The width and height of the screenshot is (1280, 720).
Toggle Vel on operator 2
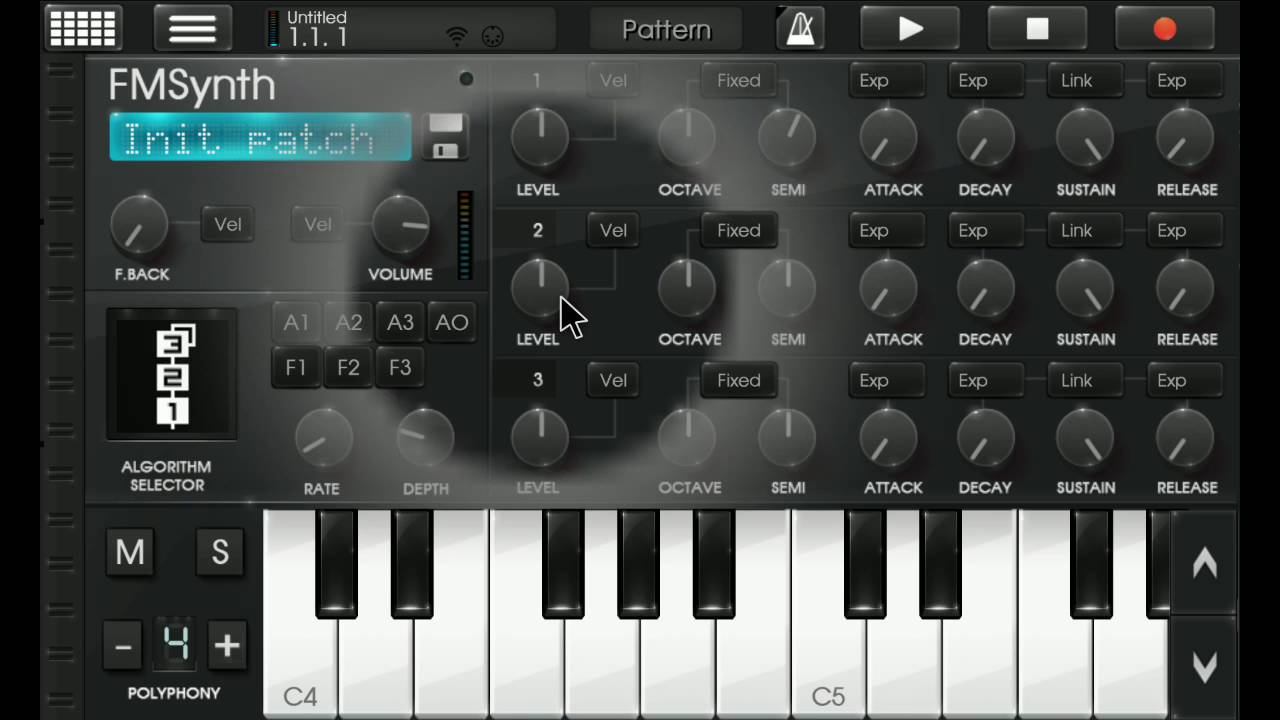pyautogui.click(x=613, y=230)
